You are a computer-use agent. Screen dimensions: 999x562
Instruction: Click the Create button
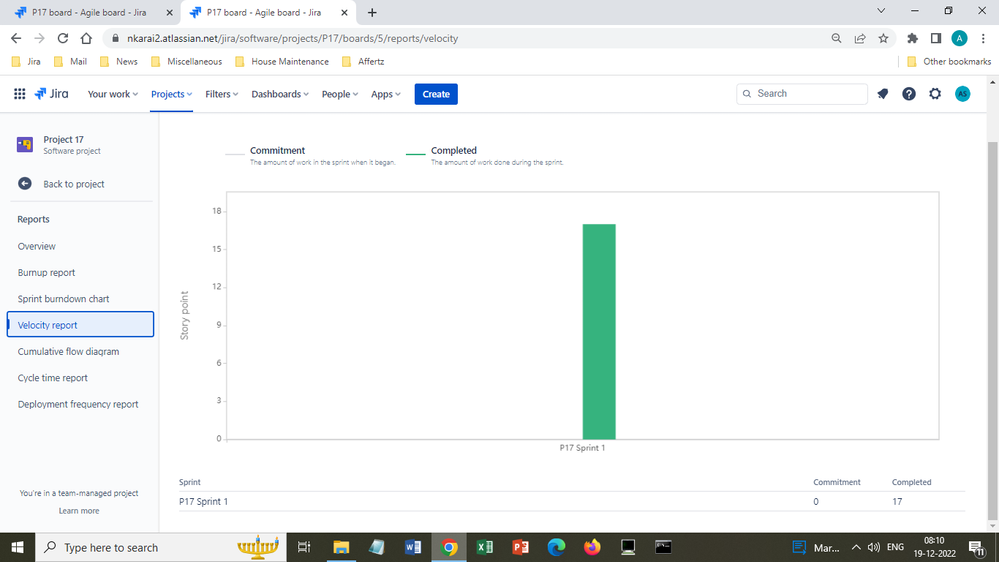[436, 94]
